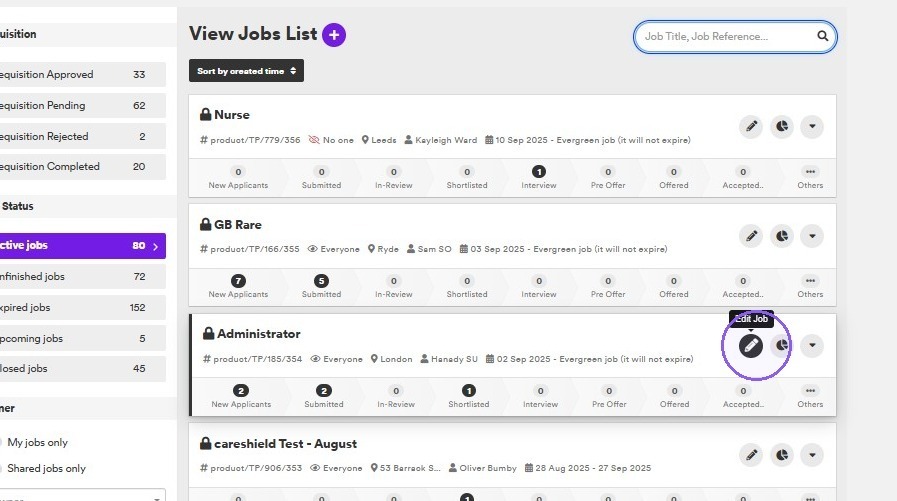Open Sort by created time dropdown
Screen dimensions: 897x501
246,71
